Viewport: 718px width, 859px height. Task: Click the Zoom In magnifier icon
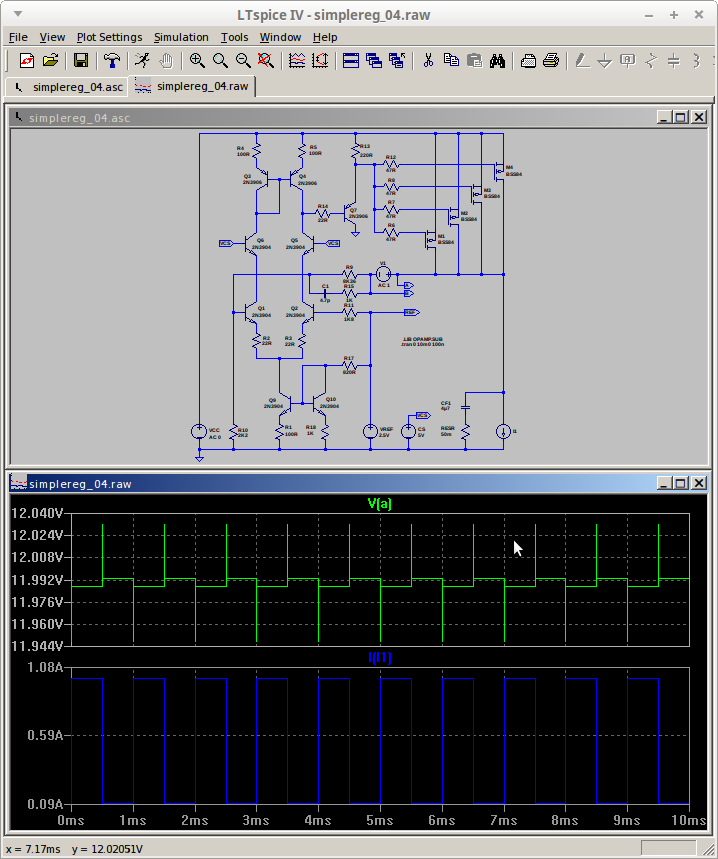pos(197,60)
